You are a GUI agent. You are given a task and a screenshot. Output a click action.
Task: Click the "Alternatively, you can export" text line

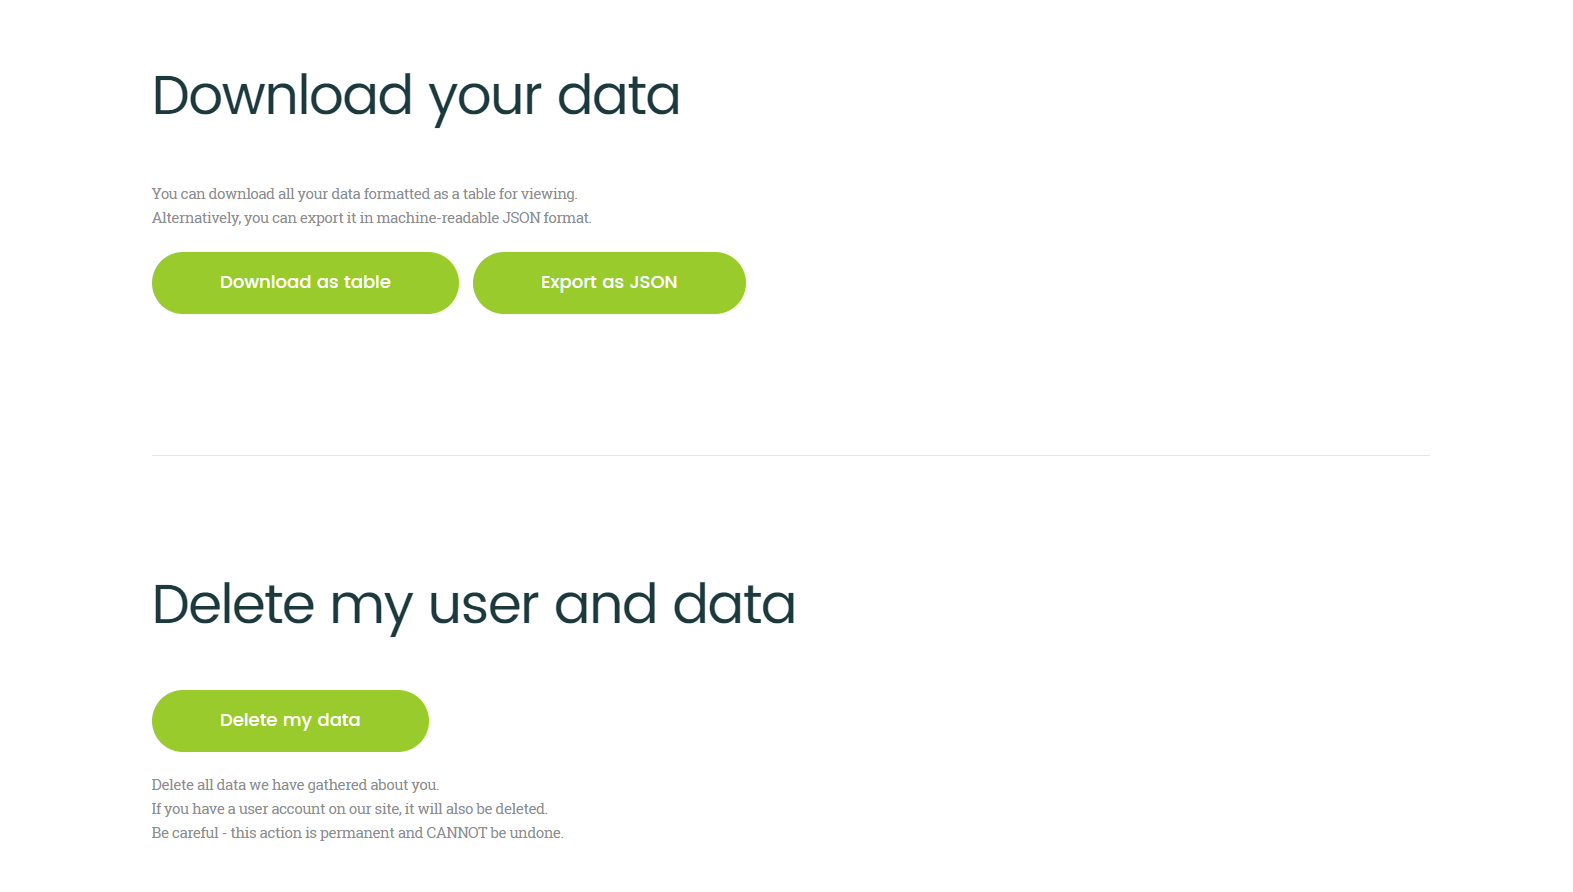point(371,218)
